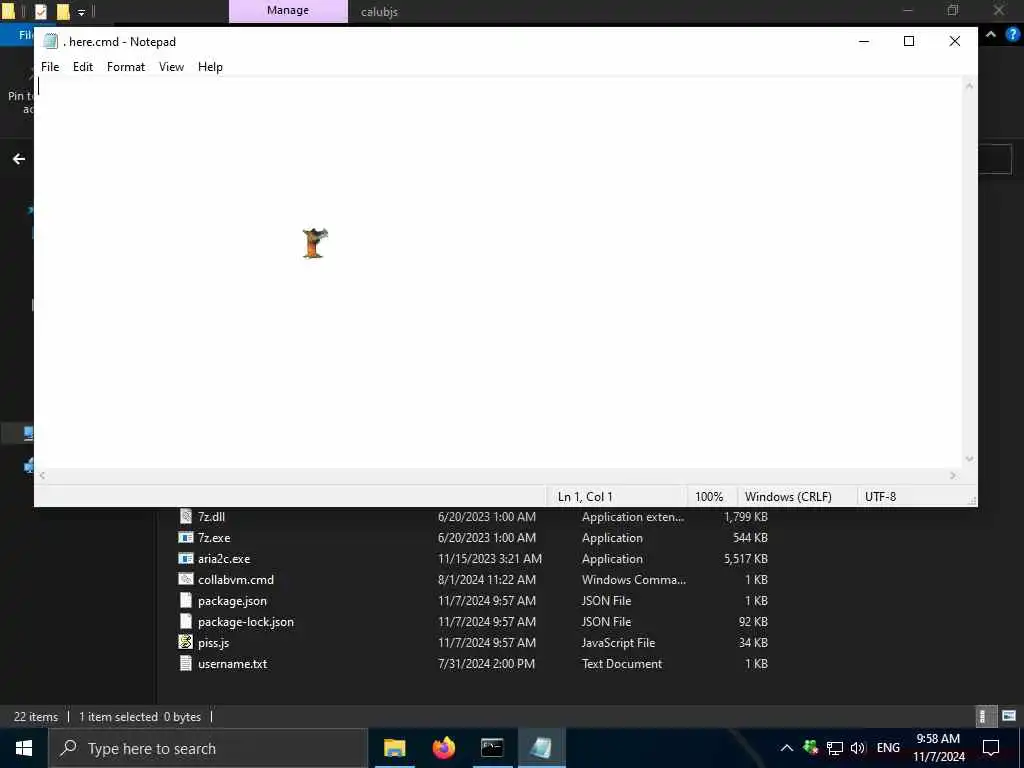Screen dimensions: 1024x768
Task: Select the package.json file name
Action: coord(232,601)
